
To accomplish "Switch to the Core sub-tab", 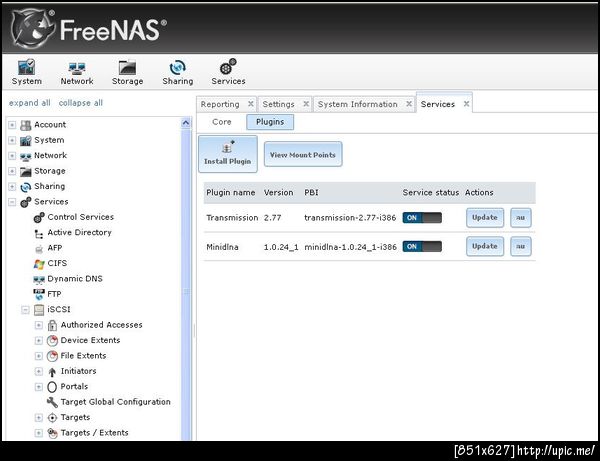I will click(222, 122).
